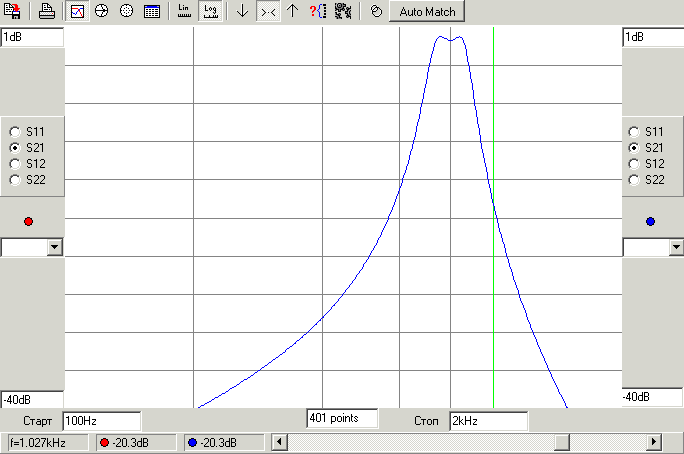Image resolution: width=684 pixels, height=454 pixels.
Task: Open the right trace dropdown
Action: pyautogui.click(x=676, y=247)
